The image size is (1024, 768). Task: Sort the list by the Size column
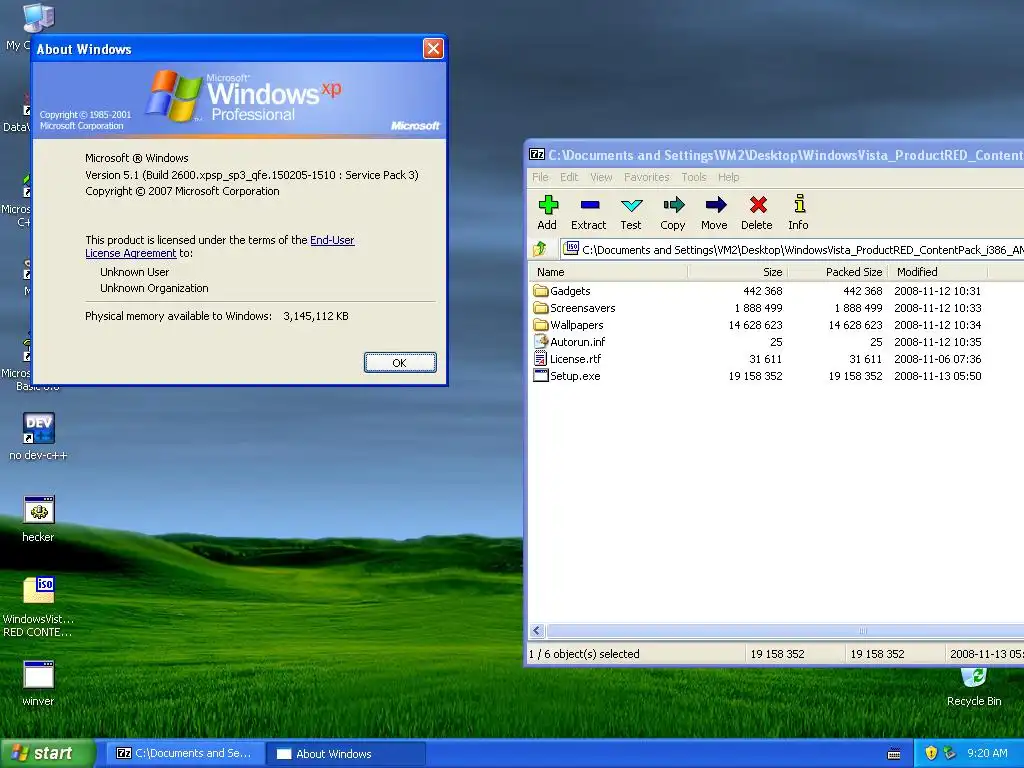tap(738, 272)
